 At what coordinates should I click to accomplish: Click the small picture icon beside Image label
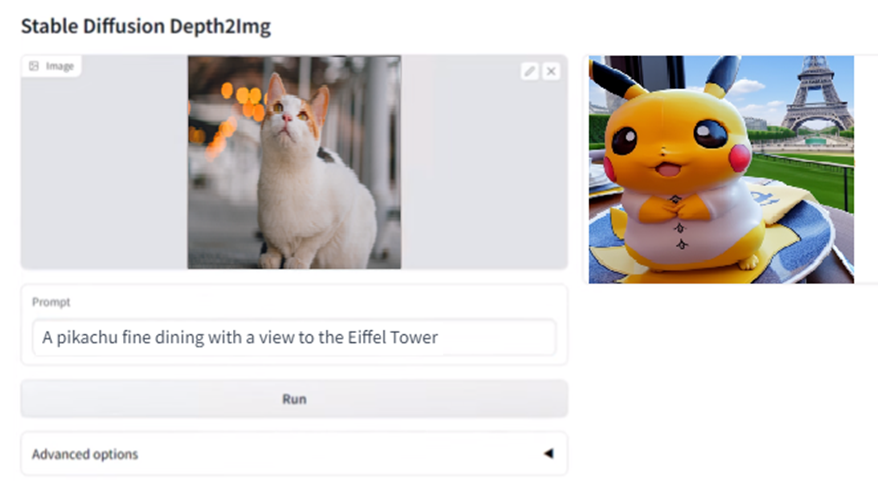click(x=34, y=66)
